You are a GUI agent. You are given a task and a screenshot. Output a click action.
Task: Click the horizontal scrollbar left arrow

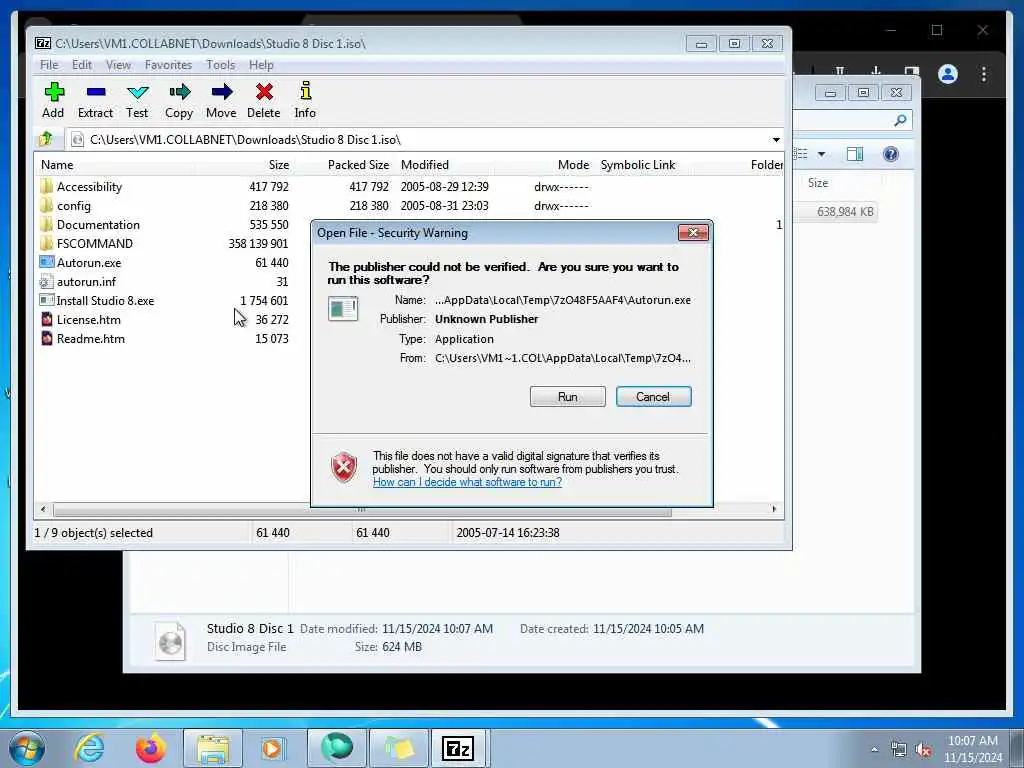click(x=43, y=509)
